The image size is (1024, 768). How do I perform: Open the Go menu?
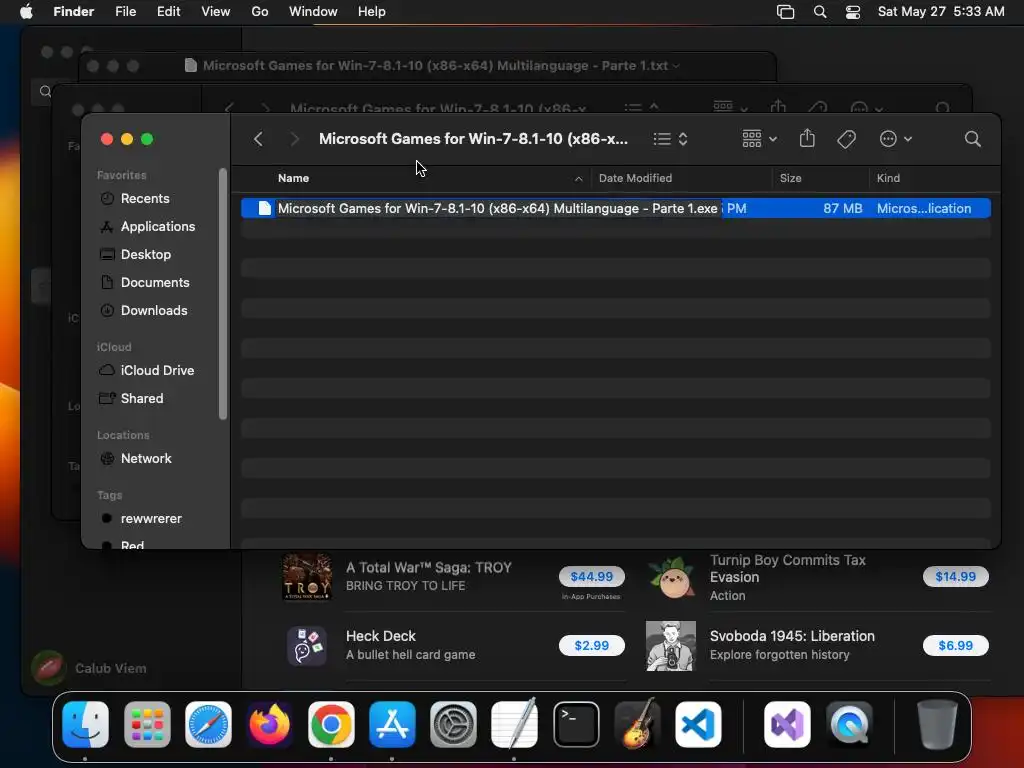[260, 12]
